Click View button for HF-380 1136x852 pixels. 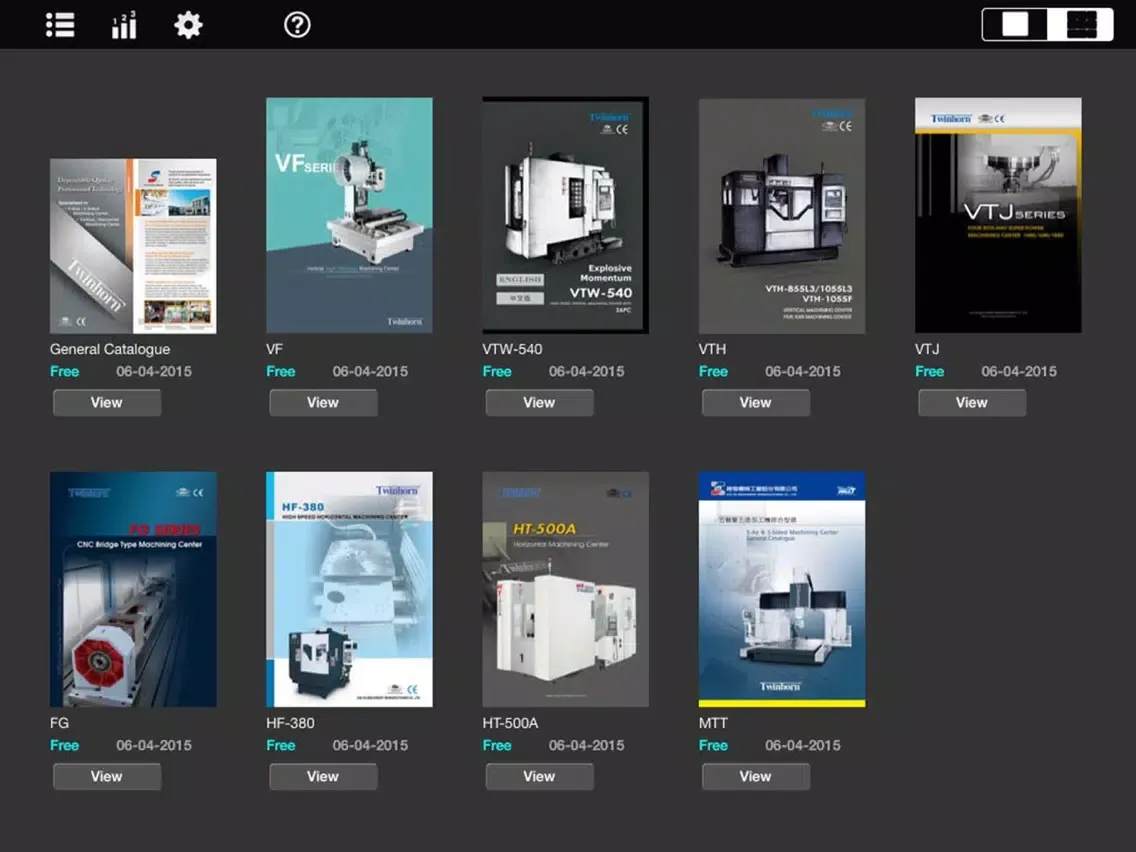(x=323, y=777)
